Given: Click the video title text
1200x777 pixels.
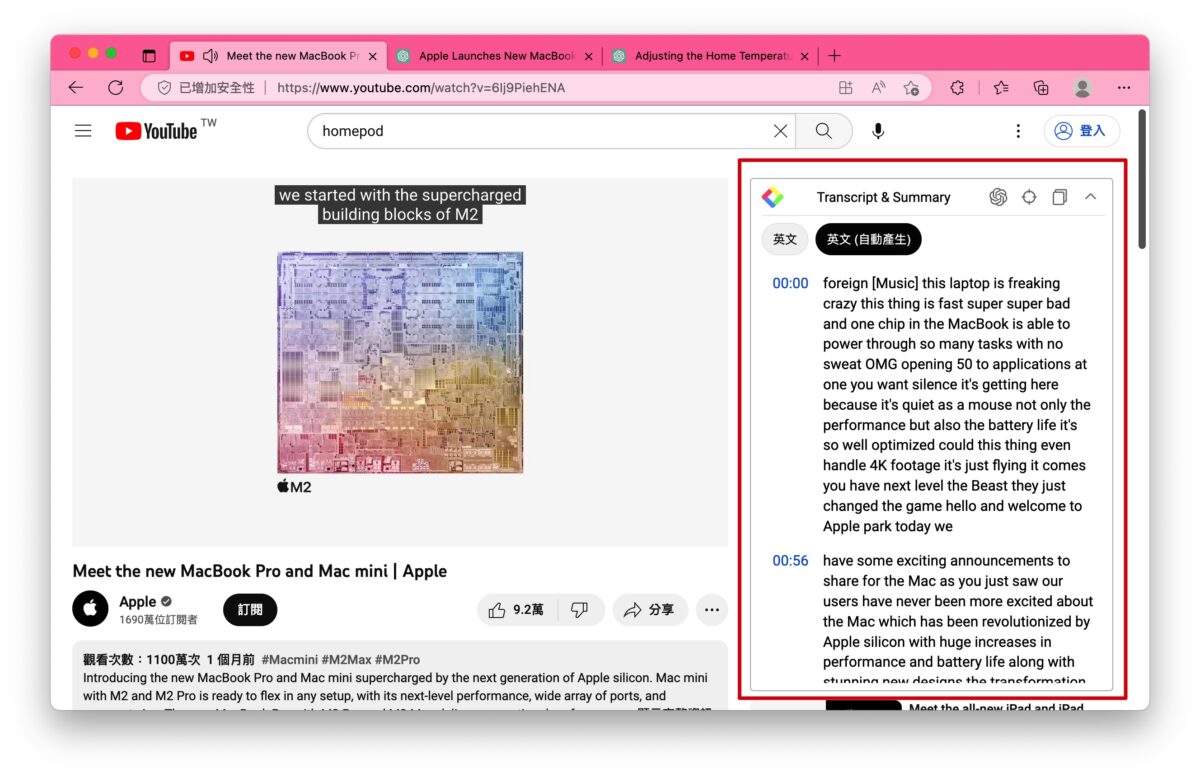Looking at the screenshot, I should (260, 571).
